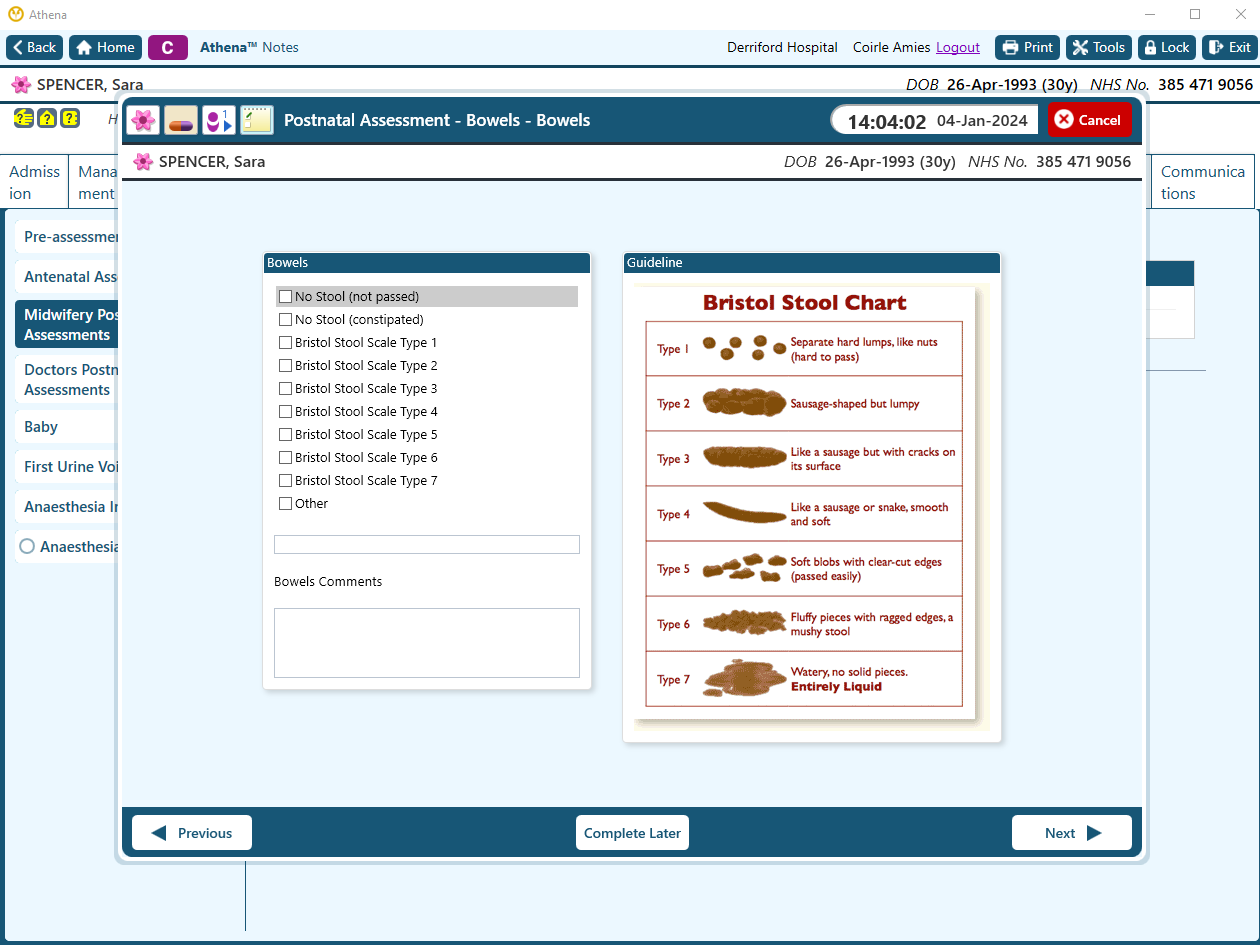Click the Athena logo in title bar

(x=15, y=14)
